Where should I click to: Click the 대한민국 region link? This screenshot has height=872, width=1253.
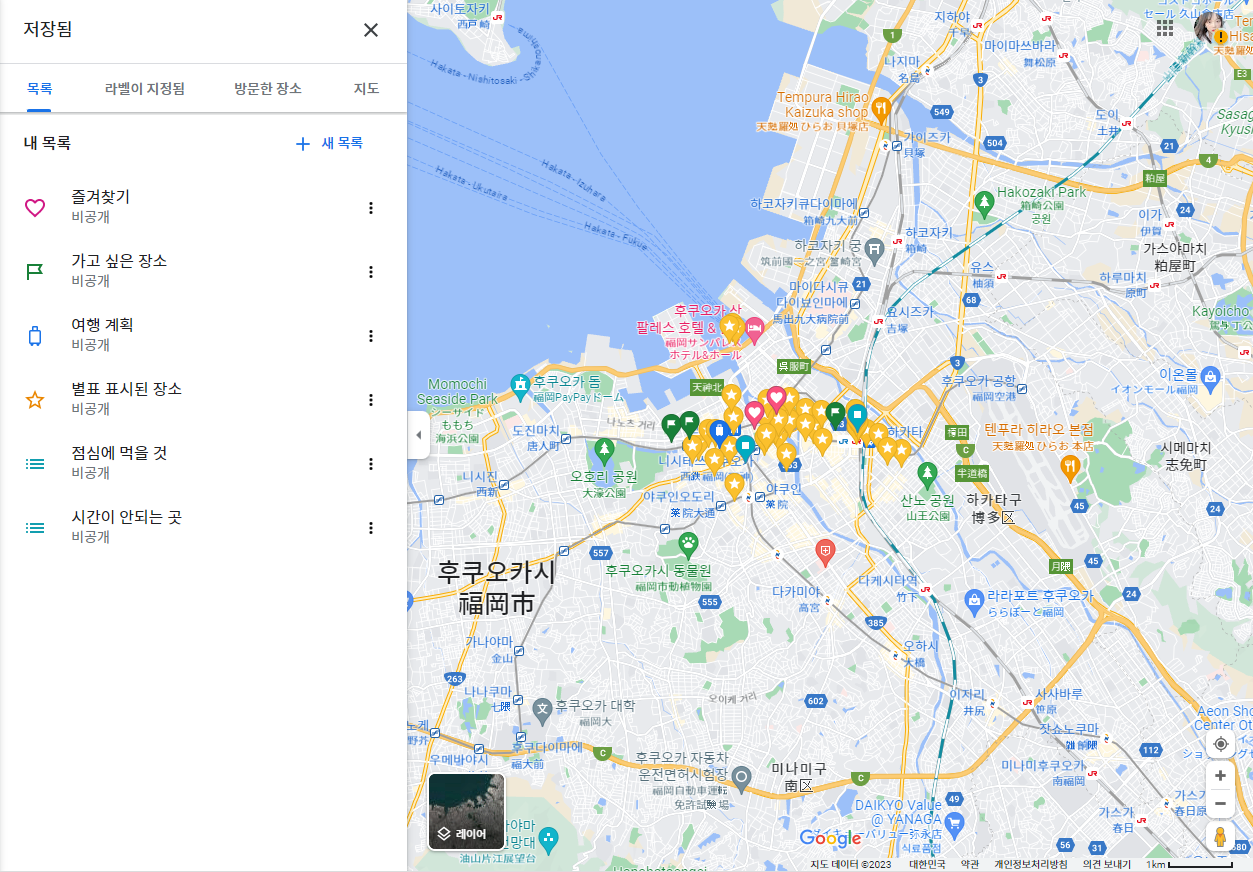click(927, 864)
